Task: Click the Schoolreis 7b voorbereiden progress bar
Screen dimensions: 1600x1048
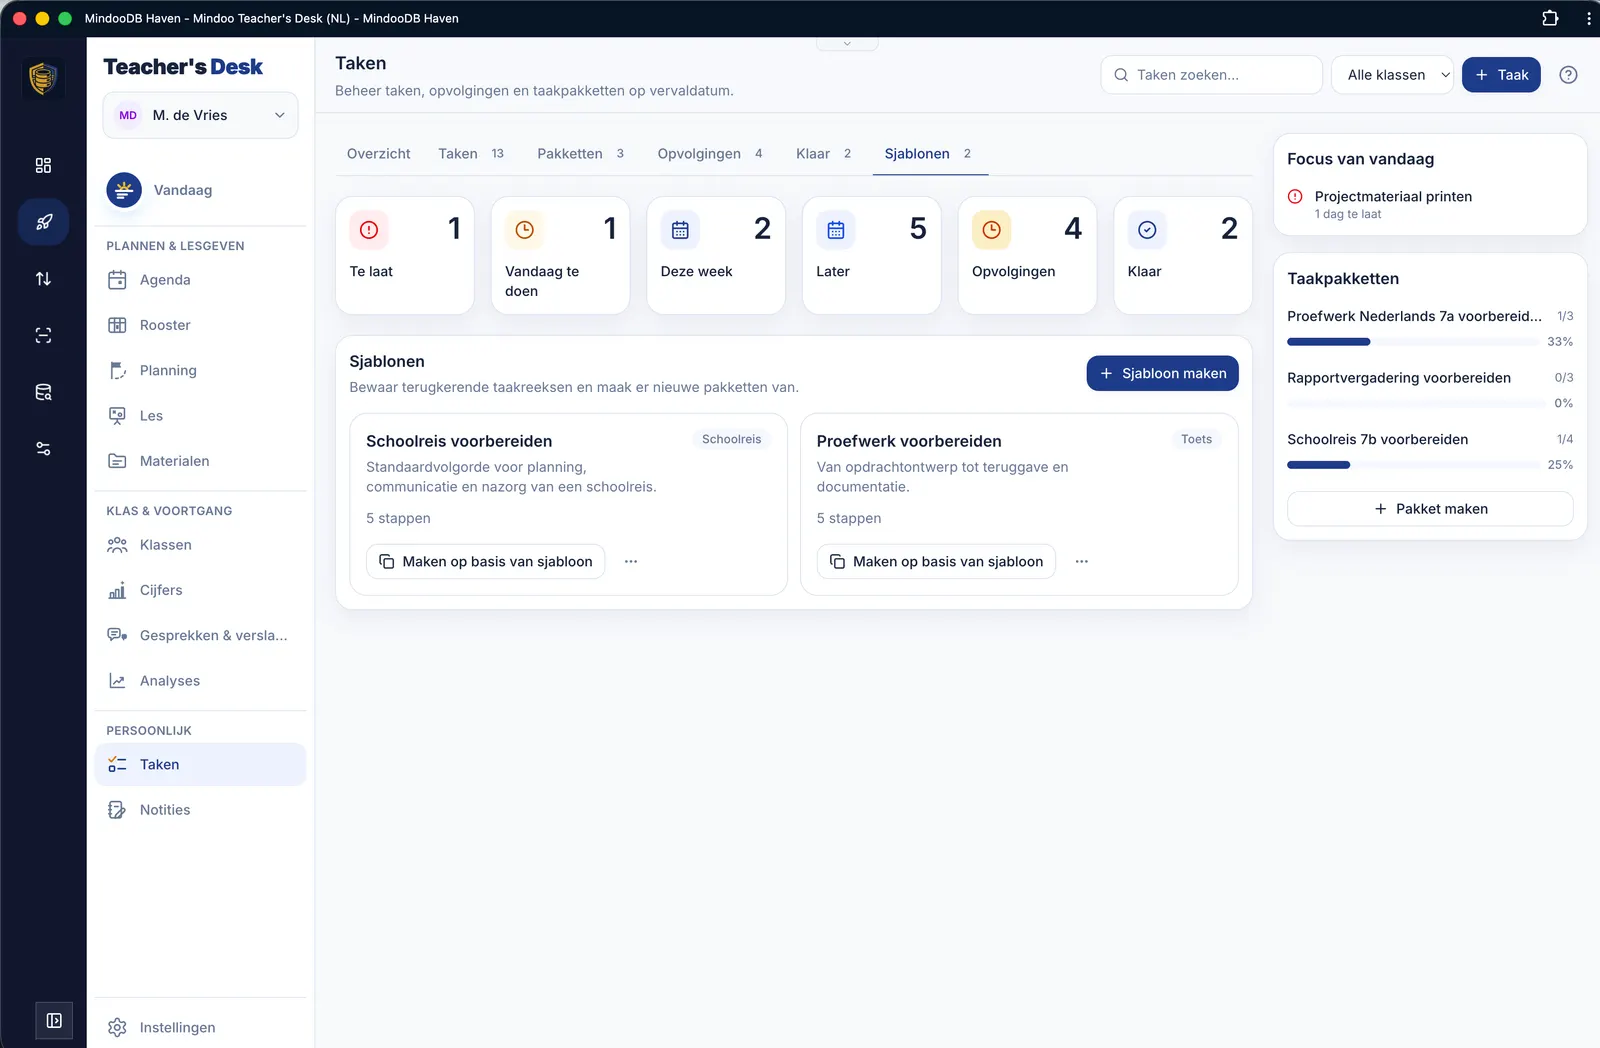Action: point(1412,465)
